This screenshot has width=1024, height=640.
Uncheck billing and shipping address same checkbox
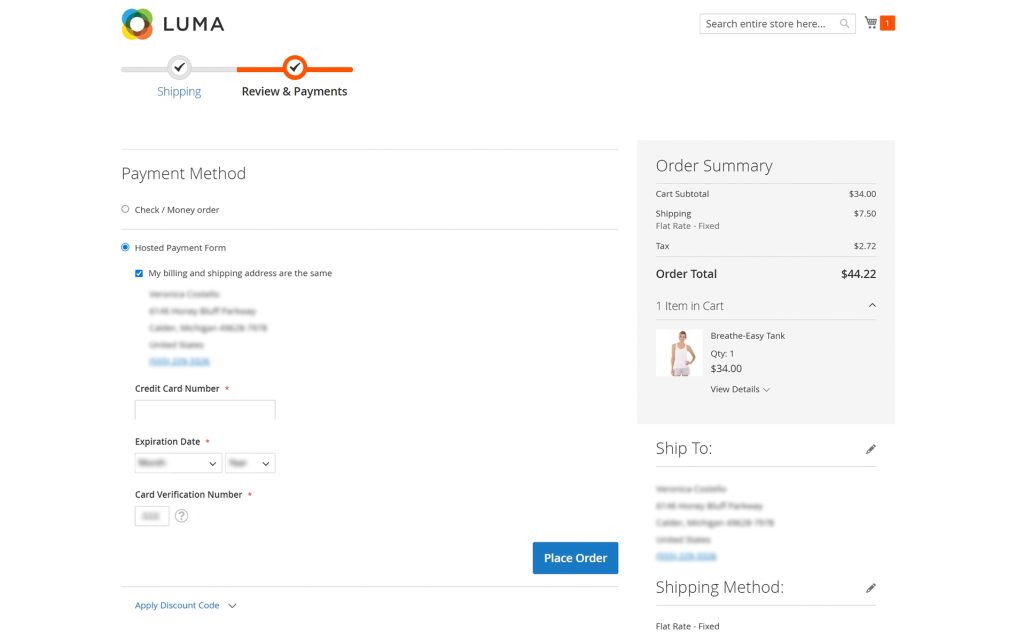tap(139, 274)
